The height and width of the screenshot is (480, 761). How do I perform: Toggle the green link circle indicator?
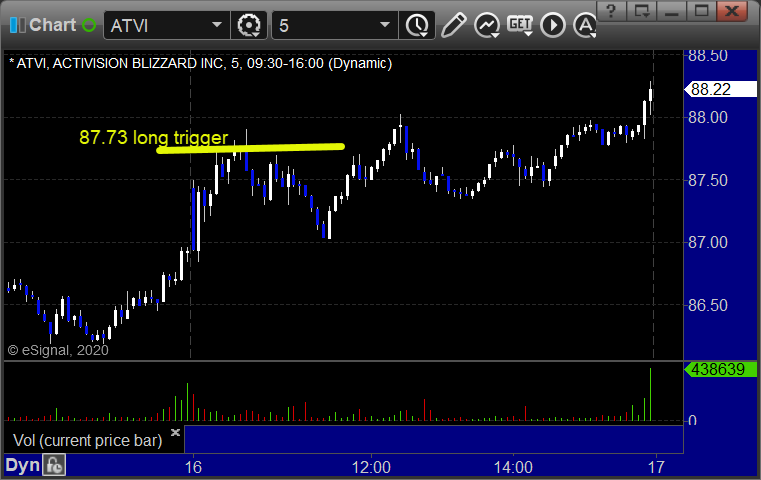point(89,25)
